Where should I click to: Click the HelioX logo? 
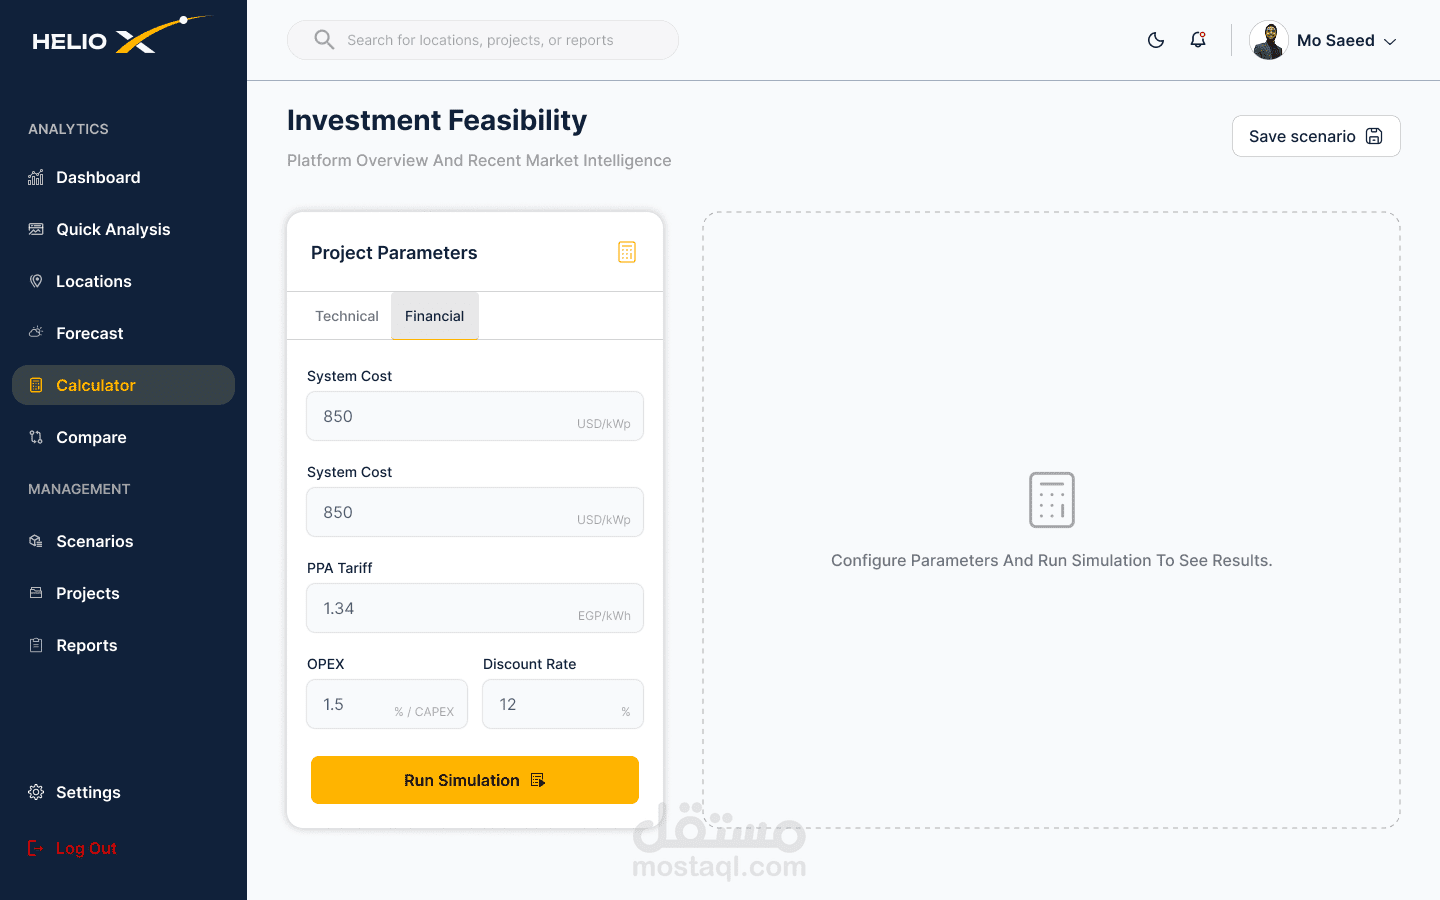[x=120, y=36]
